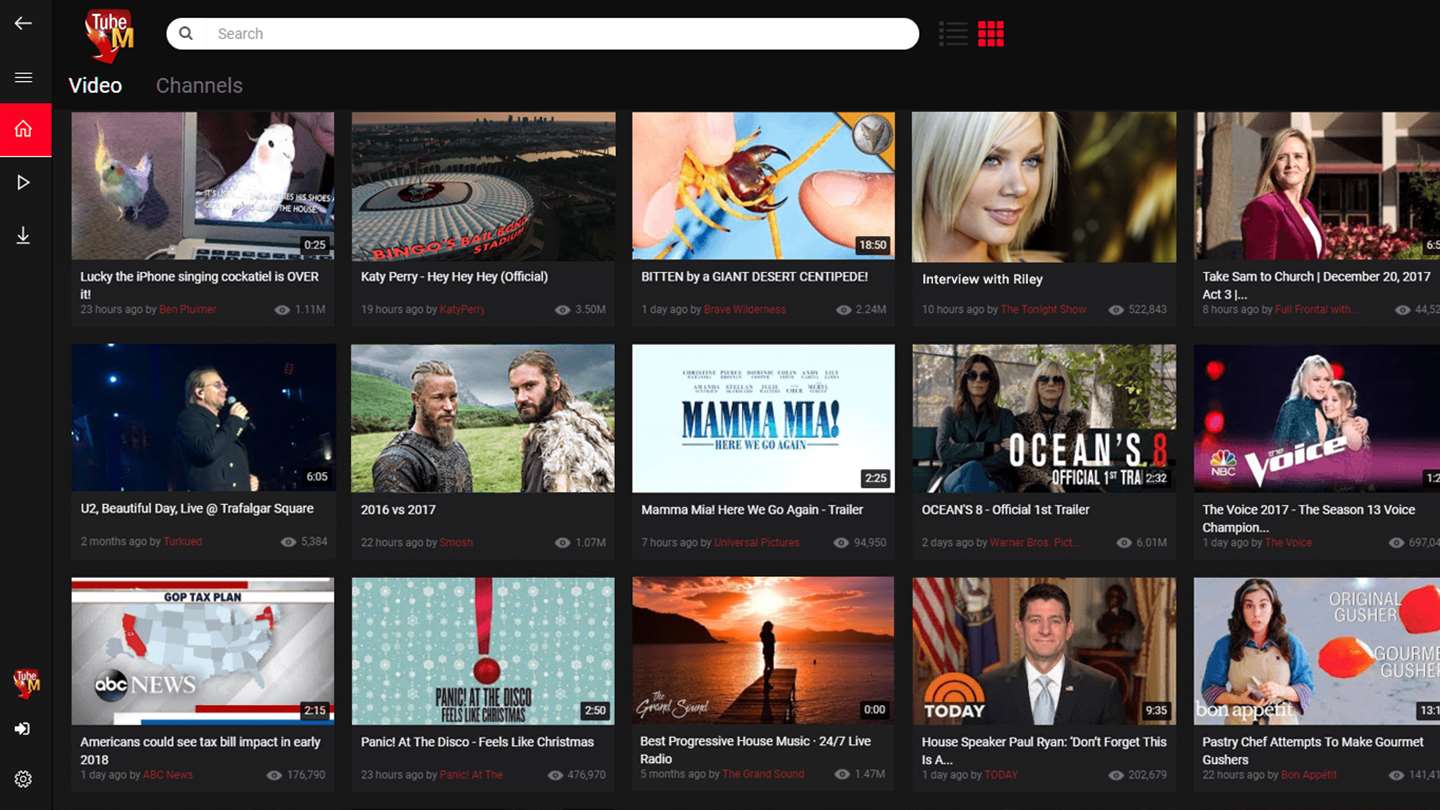The width and height of the screenshot is (1440, 810).
Task: Open Katy Perry stadium video thumbnail
Action: tap(483, 186)
